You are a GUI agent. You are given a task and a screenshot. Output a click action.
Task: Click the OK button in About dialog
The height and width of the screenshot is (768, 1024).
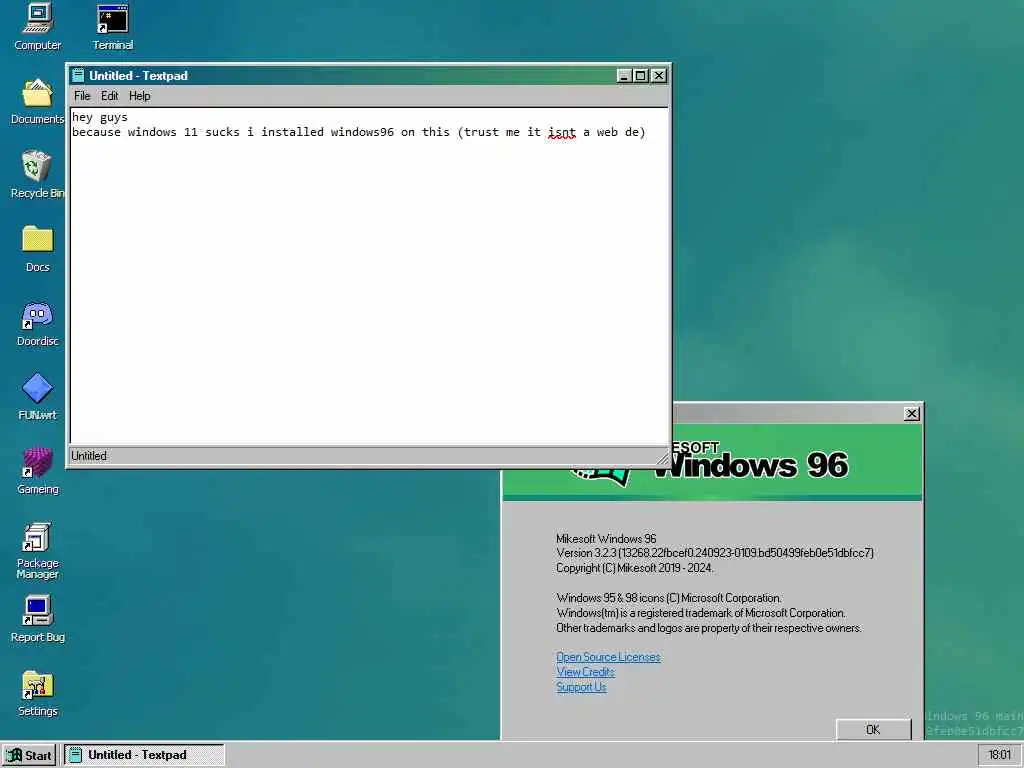[x=873, y=729]
